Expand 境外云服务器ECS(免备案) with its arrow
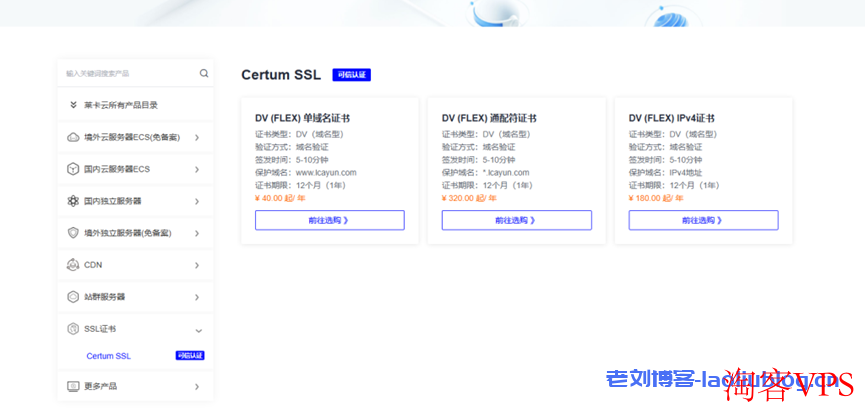Viewport: 865px width, 417px height. pos(197,137)
